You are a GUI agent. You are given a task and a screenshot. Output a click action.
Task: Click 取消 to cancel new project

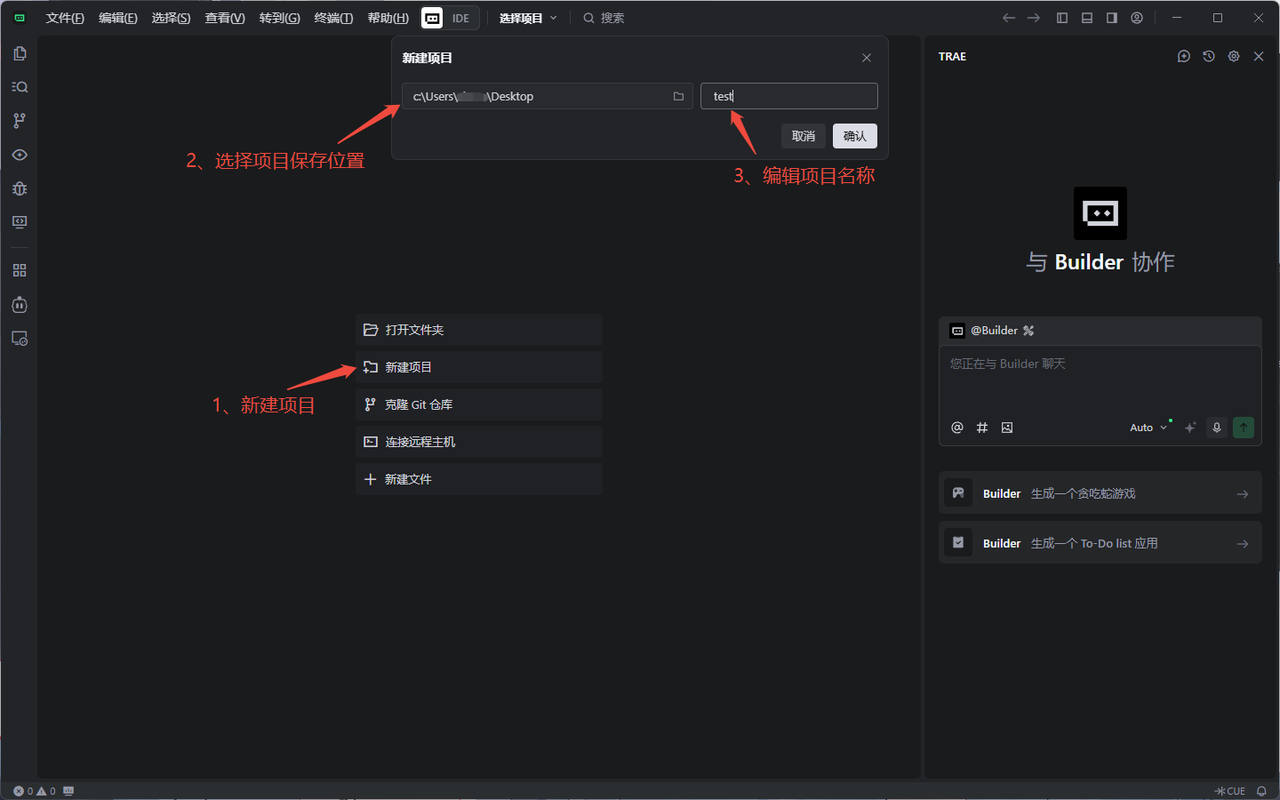(803, 136)
